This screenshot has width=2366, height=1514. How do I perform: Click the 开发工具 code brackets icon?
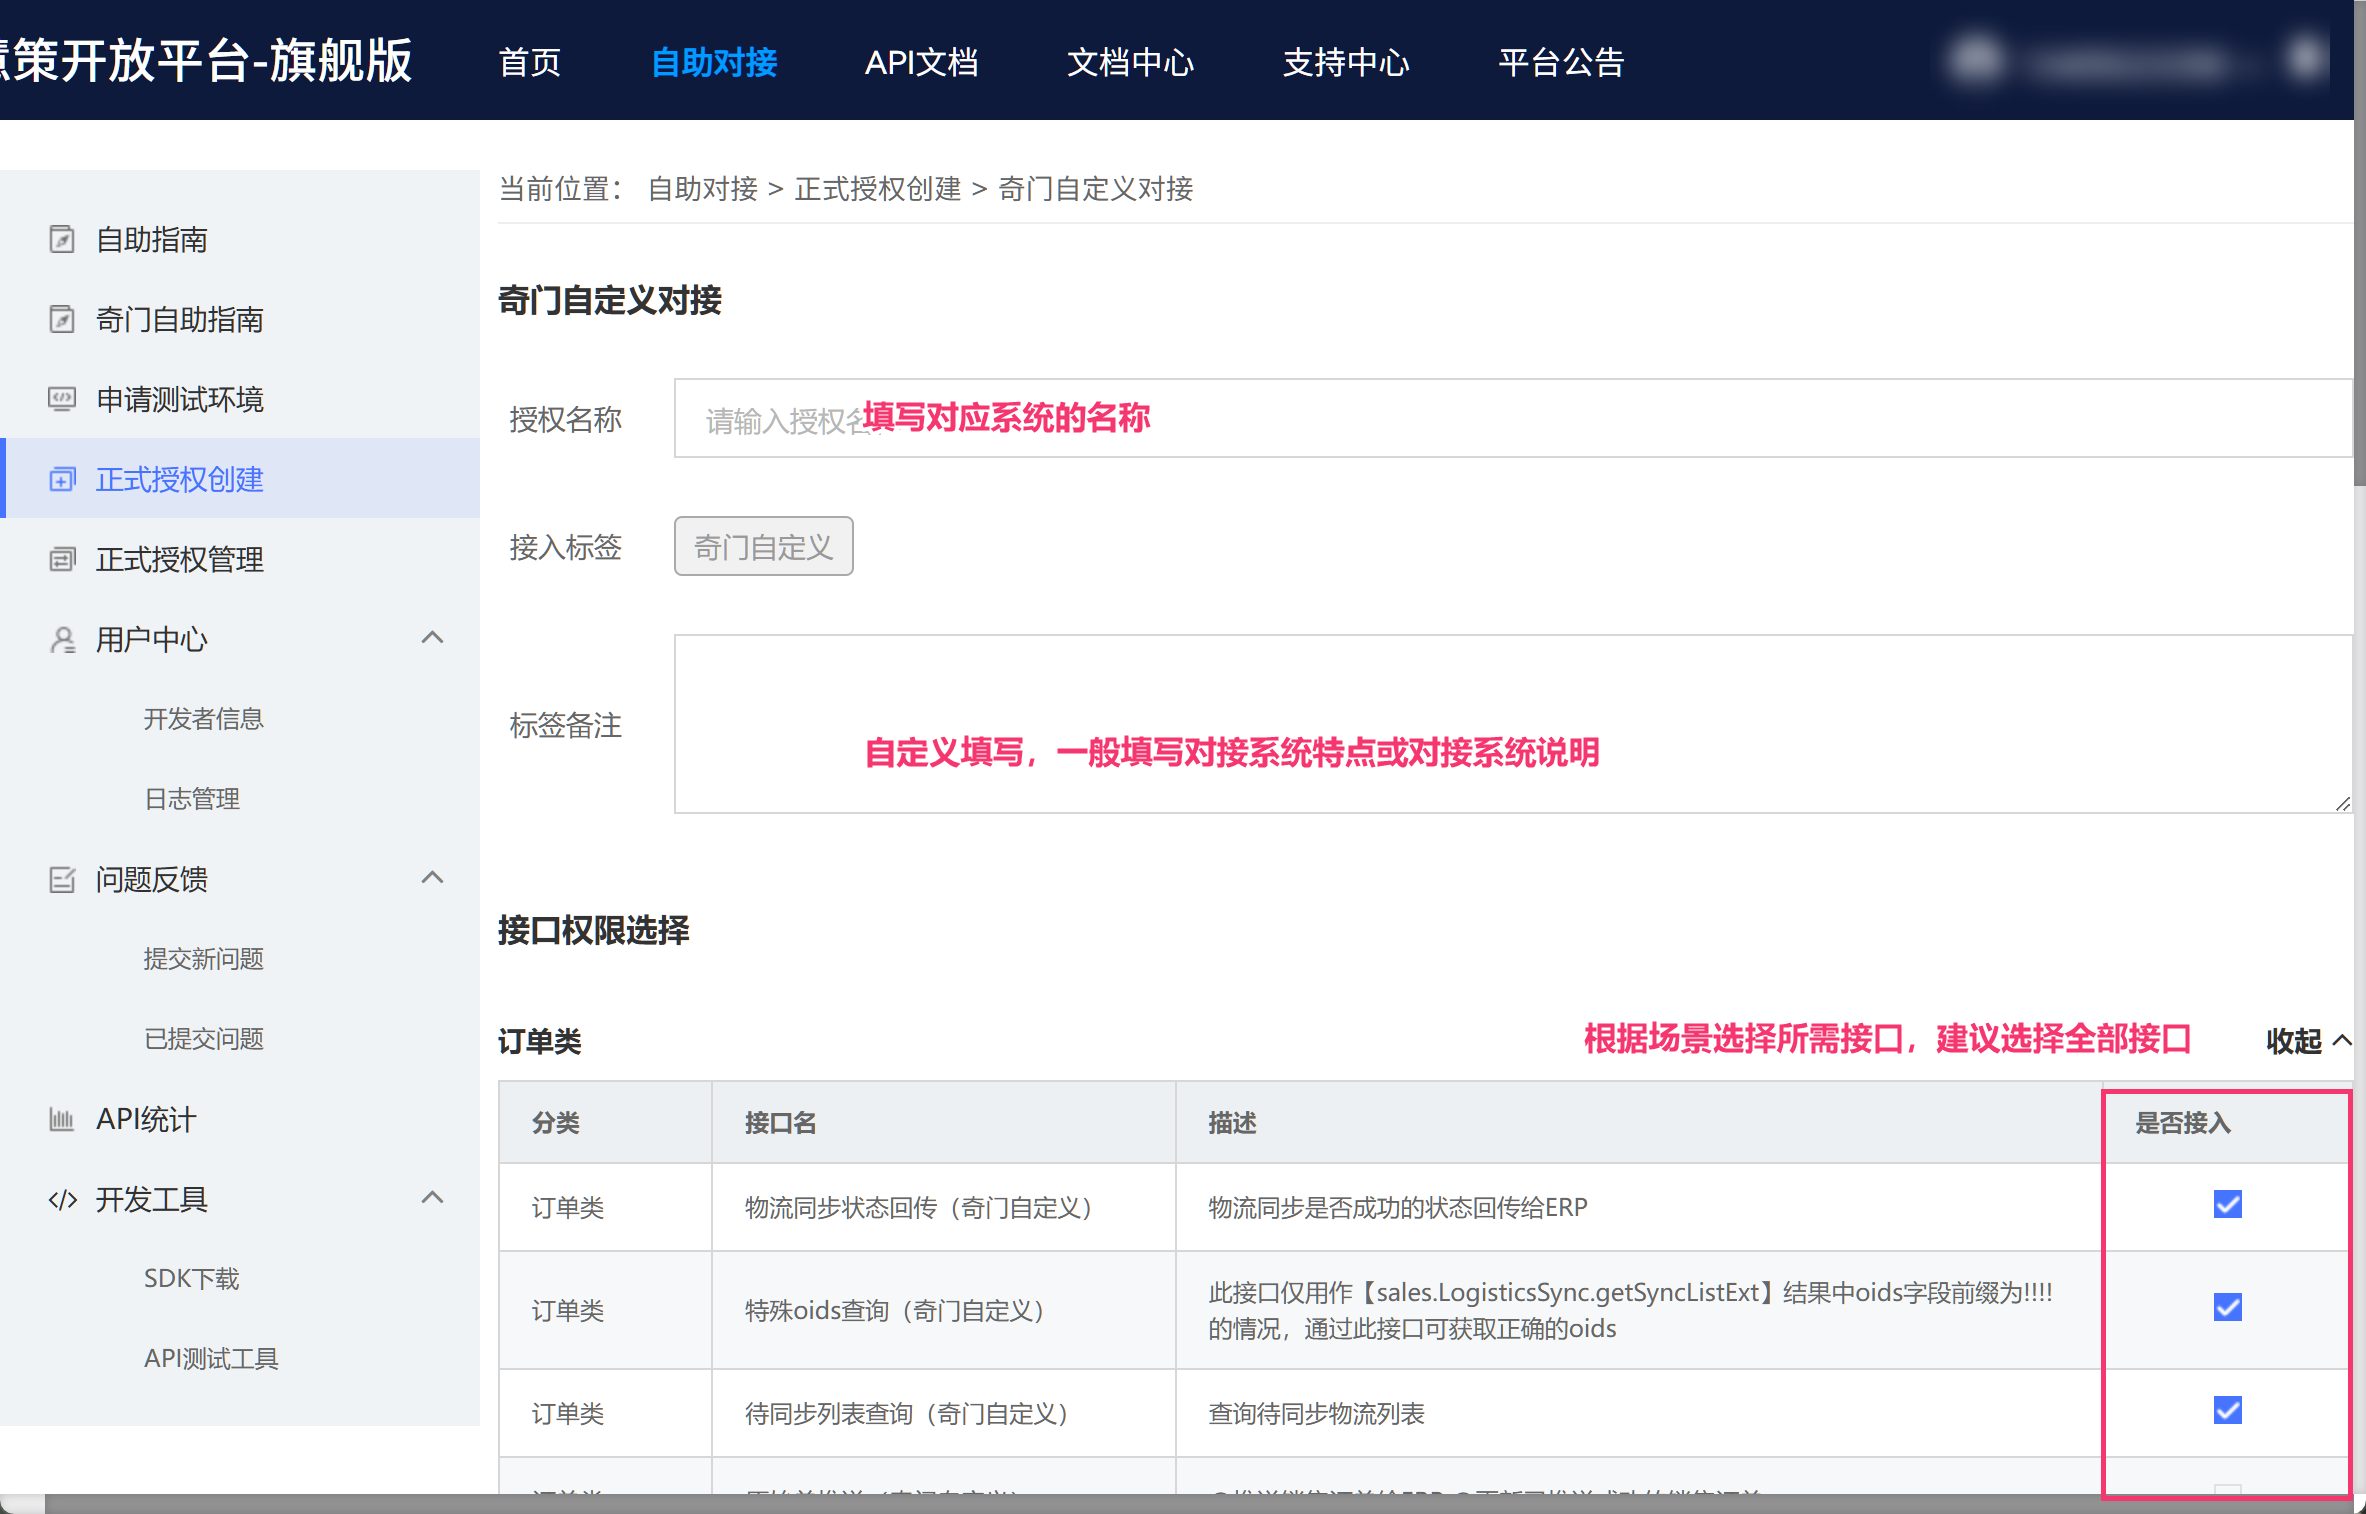[62, 1199]
